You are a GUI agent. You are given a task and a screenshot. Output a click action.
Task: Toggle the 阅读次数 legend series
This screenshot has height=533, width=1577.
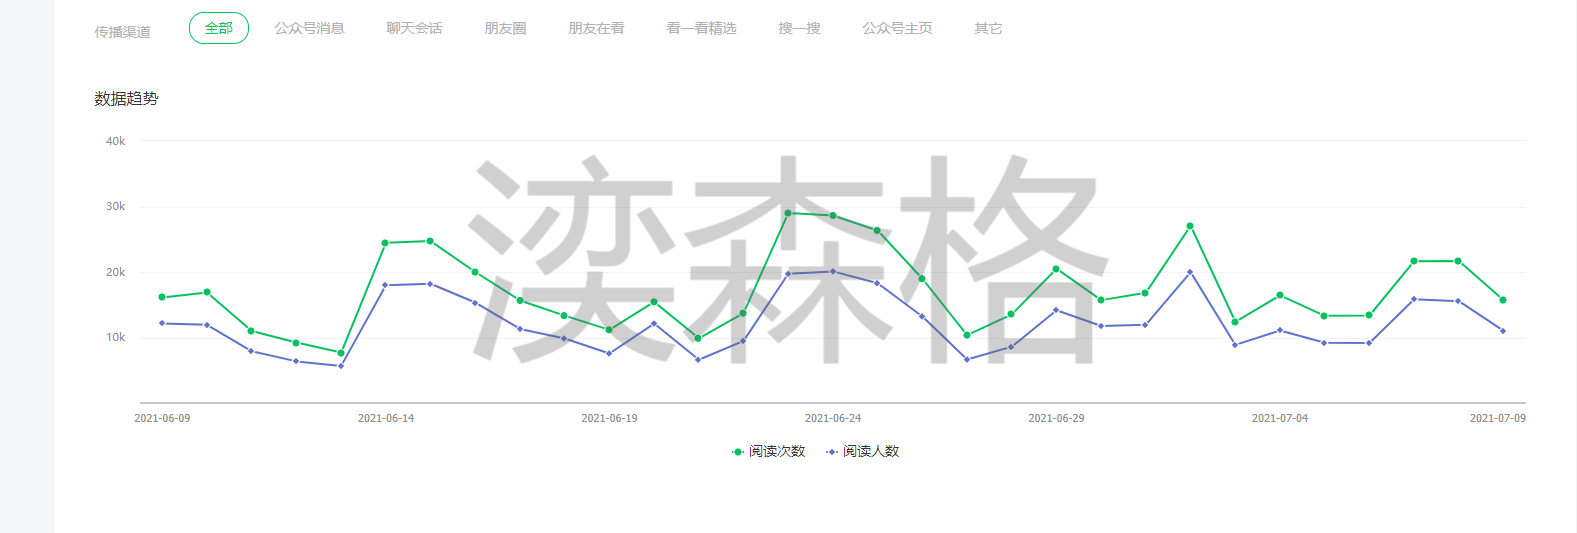[769, 452]
